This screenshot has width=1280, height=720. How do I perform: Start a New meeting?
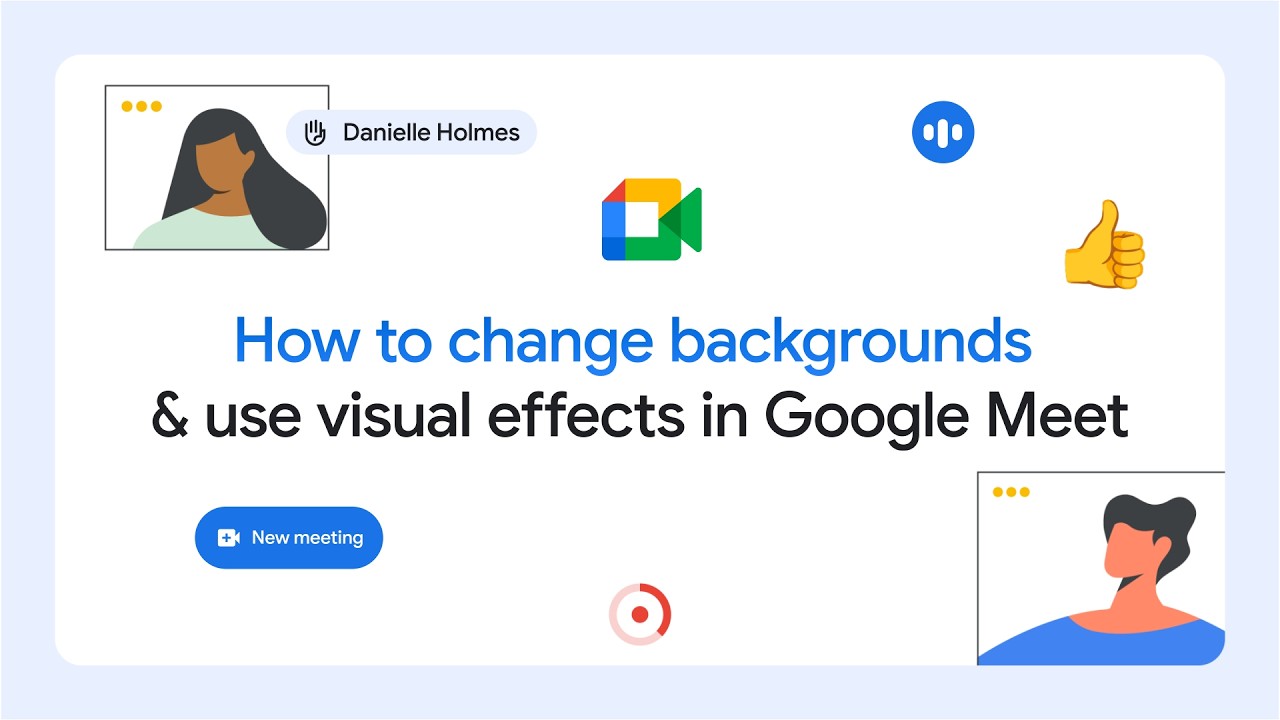tap(289, 538)
